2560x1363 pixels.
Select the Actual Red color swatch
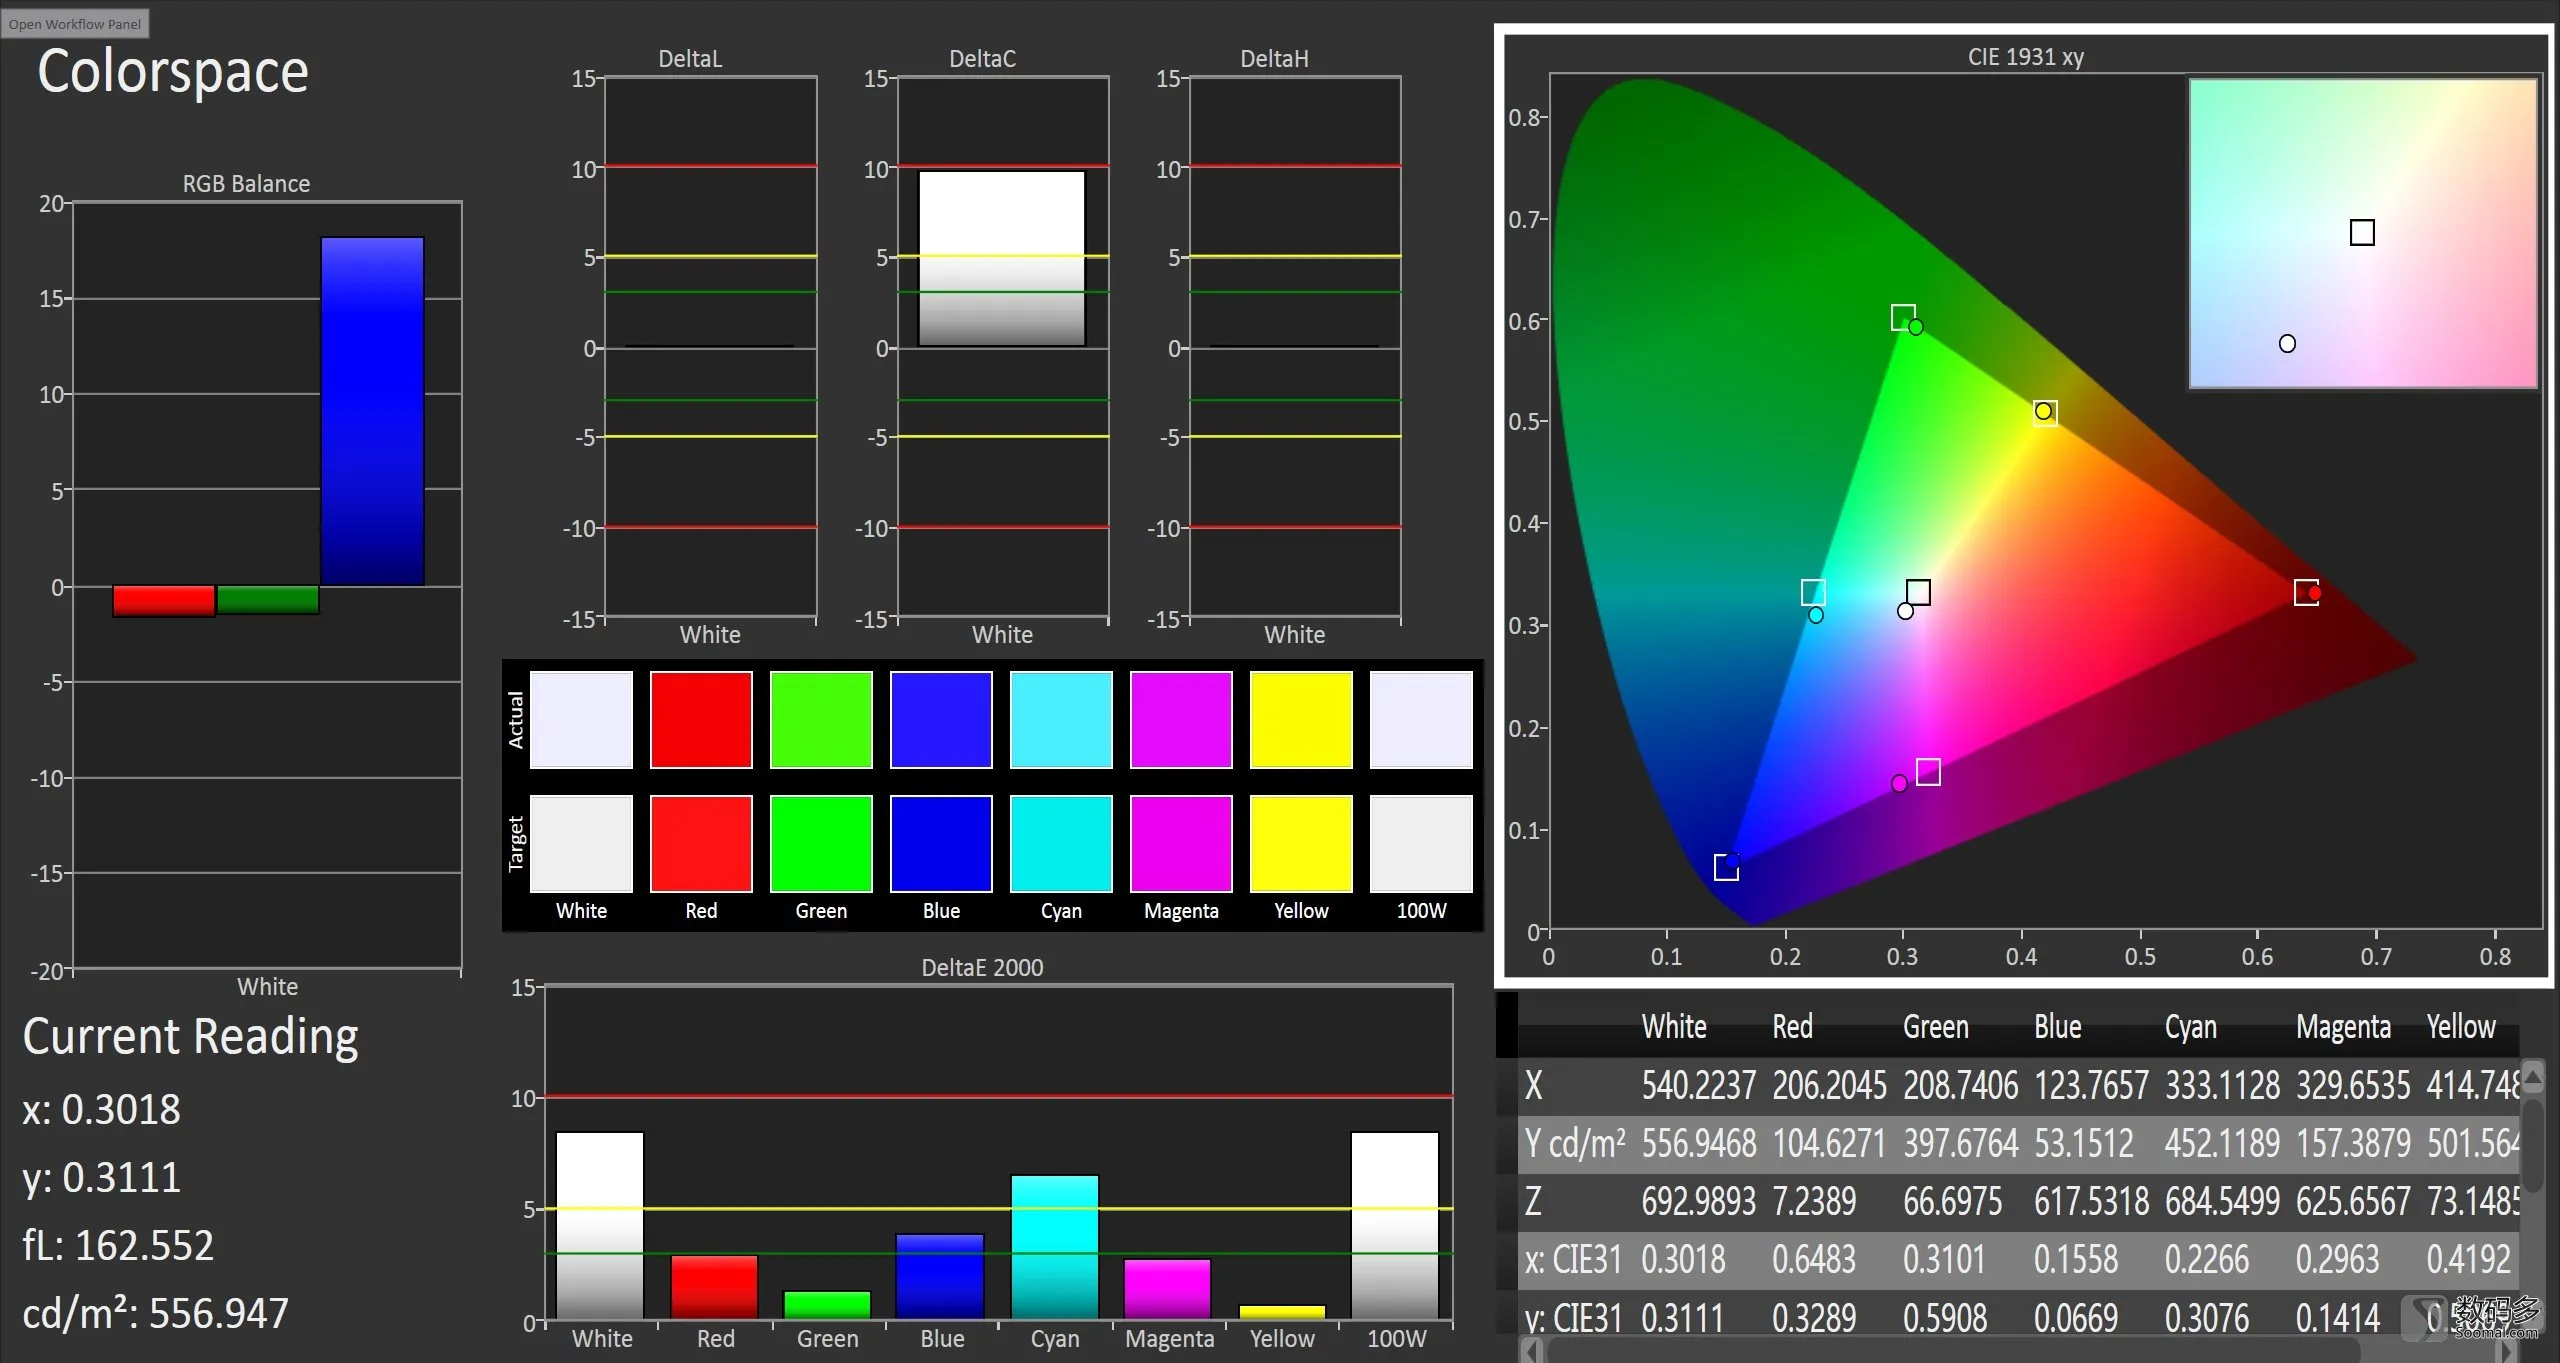[x=701, y=719]
